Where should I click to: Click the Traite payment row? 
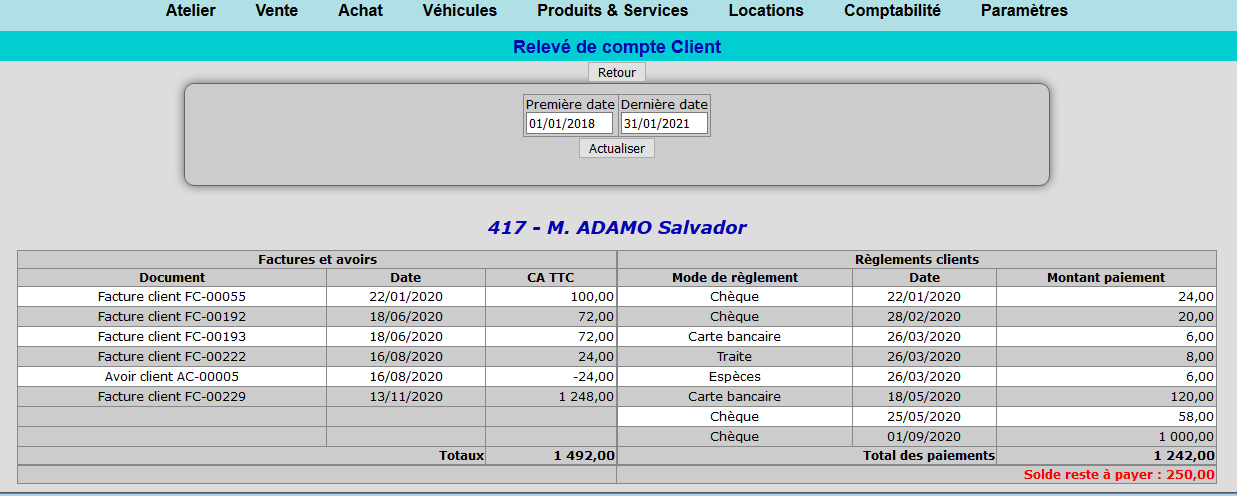734,357
